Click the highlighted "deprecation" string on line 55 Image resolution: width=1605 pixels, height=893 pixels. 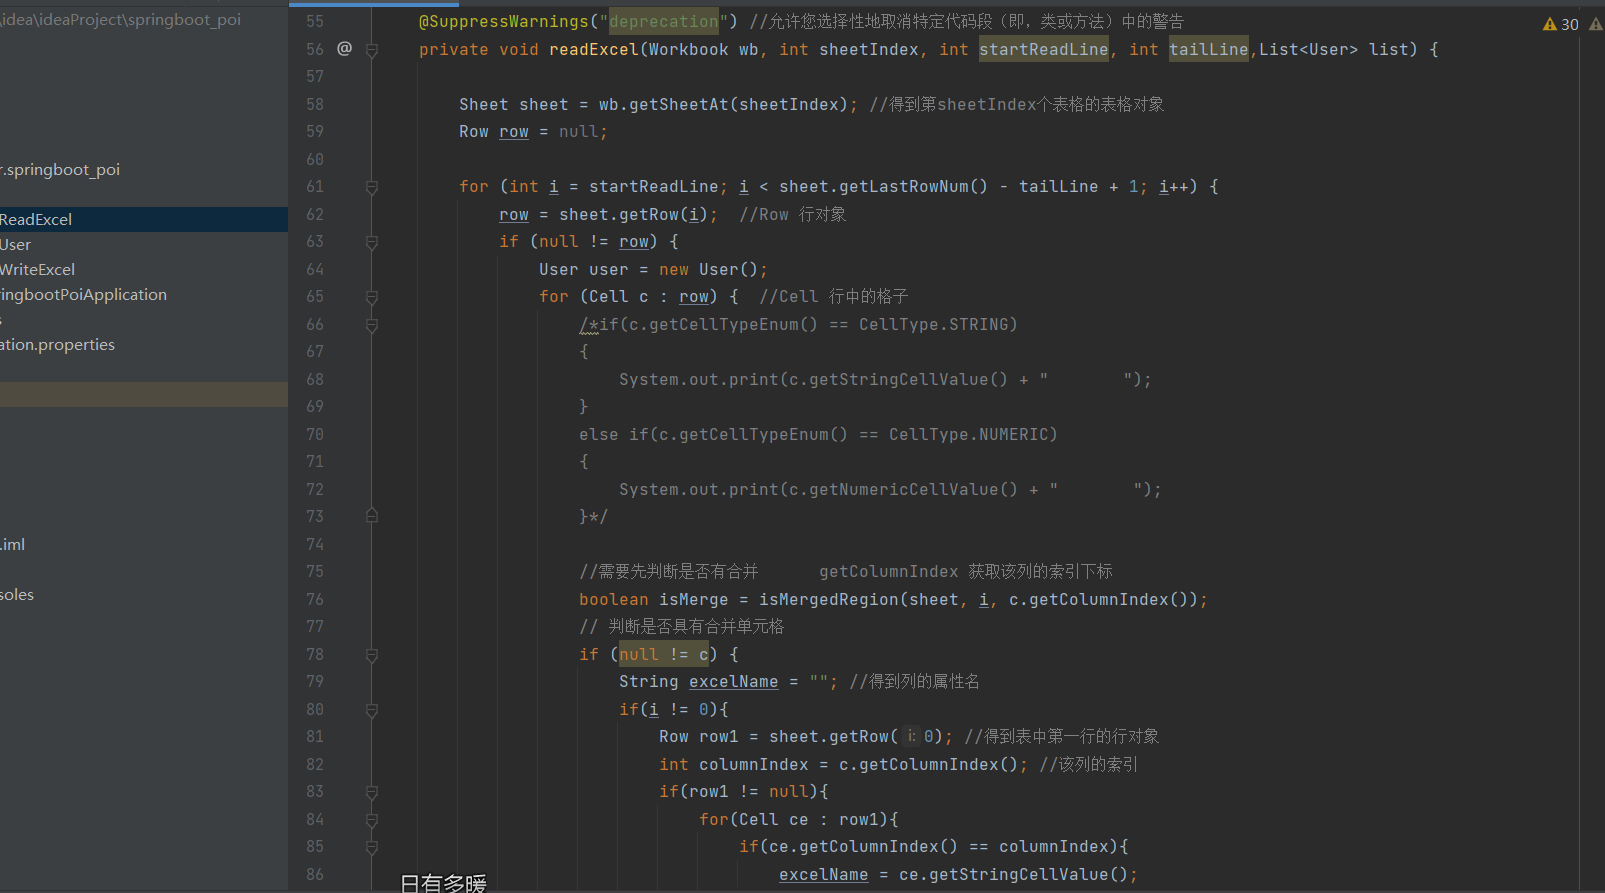coord(663,21)
